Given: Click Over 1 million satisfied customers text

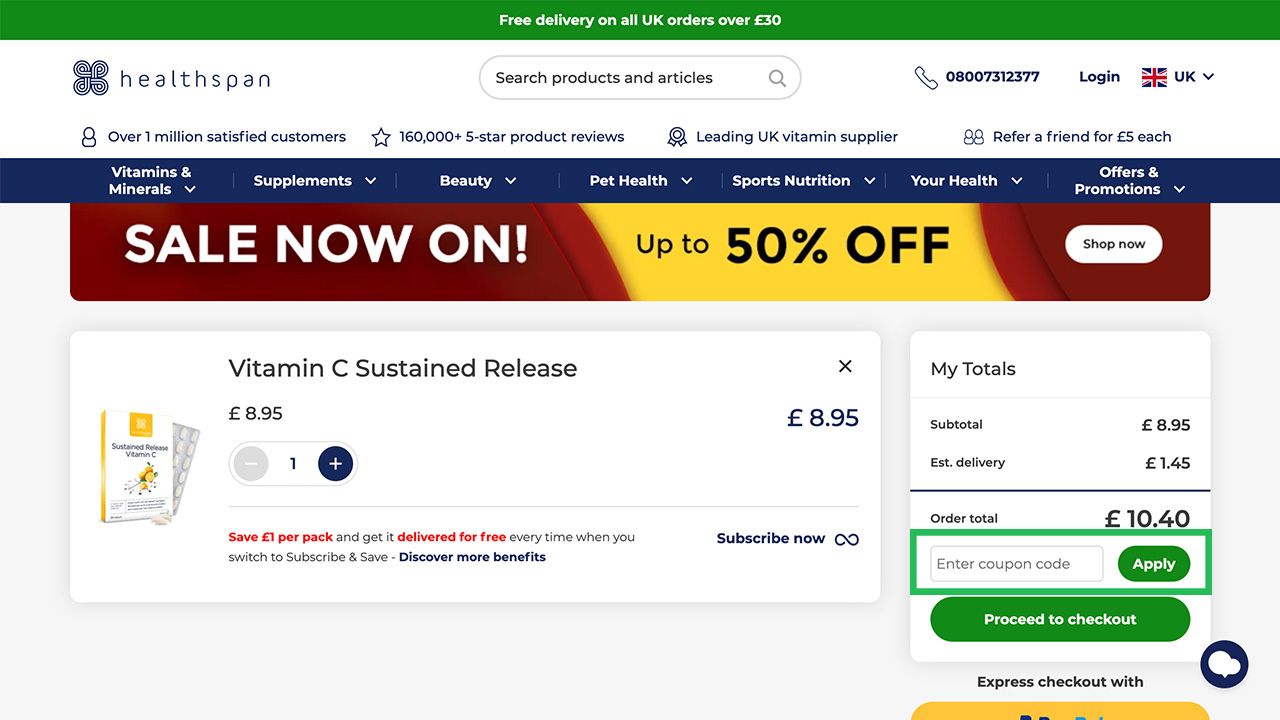Looking at the screenshot, I should click(x=227, y=137).
